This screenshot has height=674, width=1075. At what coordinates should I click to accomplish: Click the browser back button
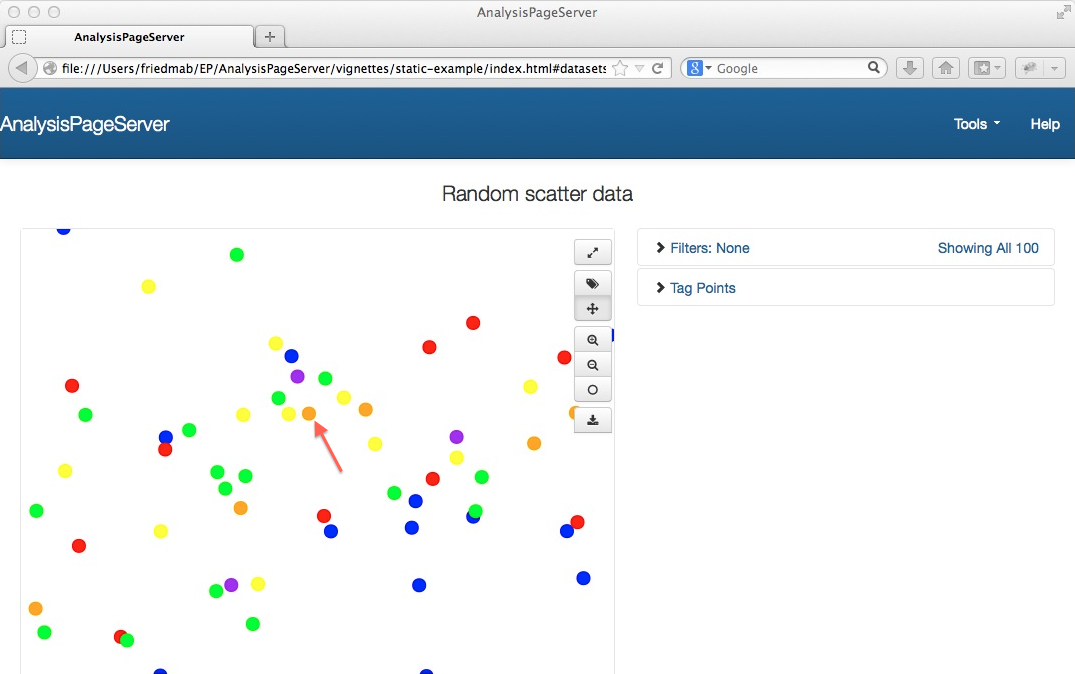(22, 68)
